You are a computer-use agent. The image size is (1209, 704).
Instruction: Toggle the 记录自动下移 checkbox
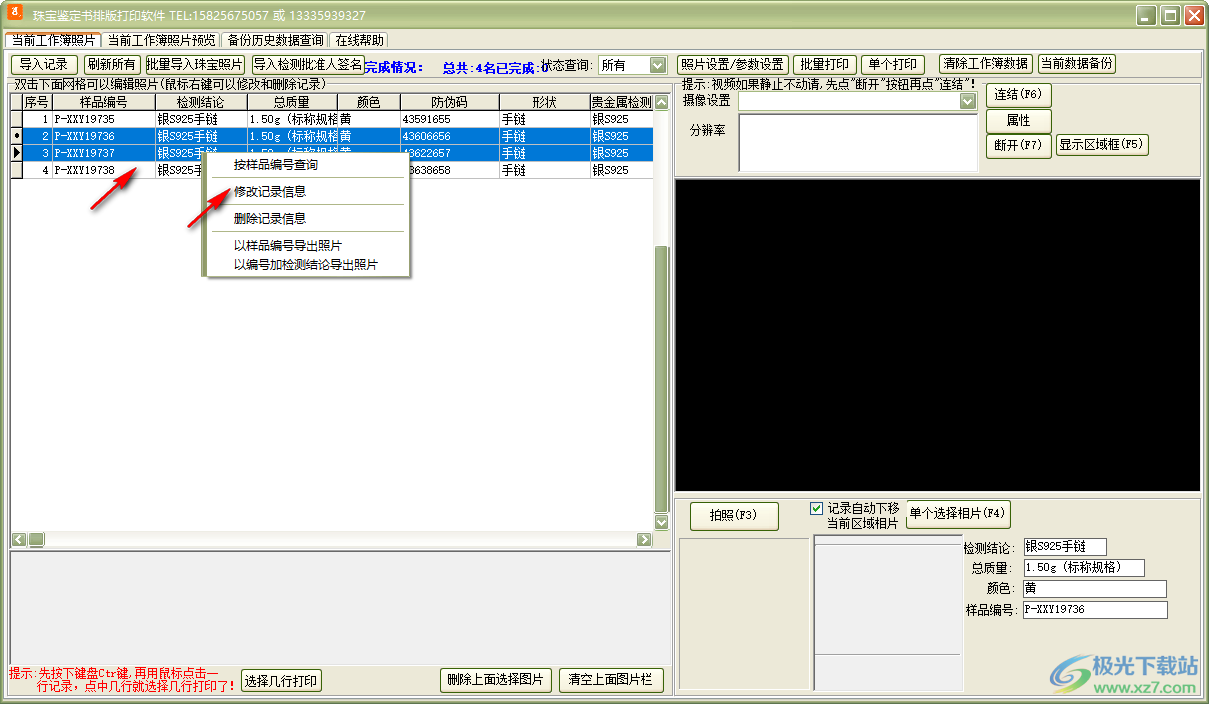tap(816, 508)
